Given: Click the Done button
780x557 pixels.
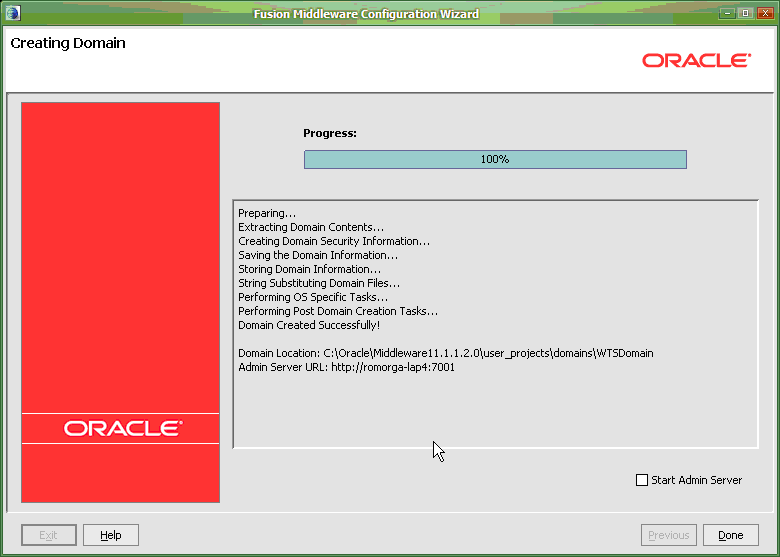Looking at the screenshot, I should point(731,535).
